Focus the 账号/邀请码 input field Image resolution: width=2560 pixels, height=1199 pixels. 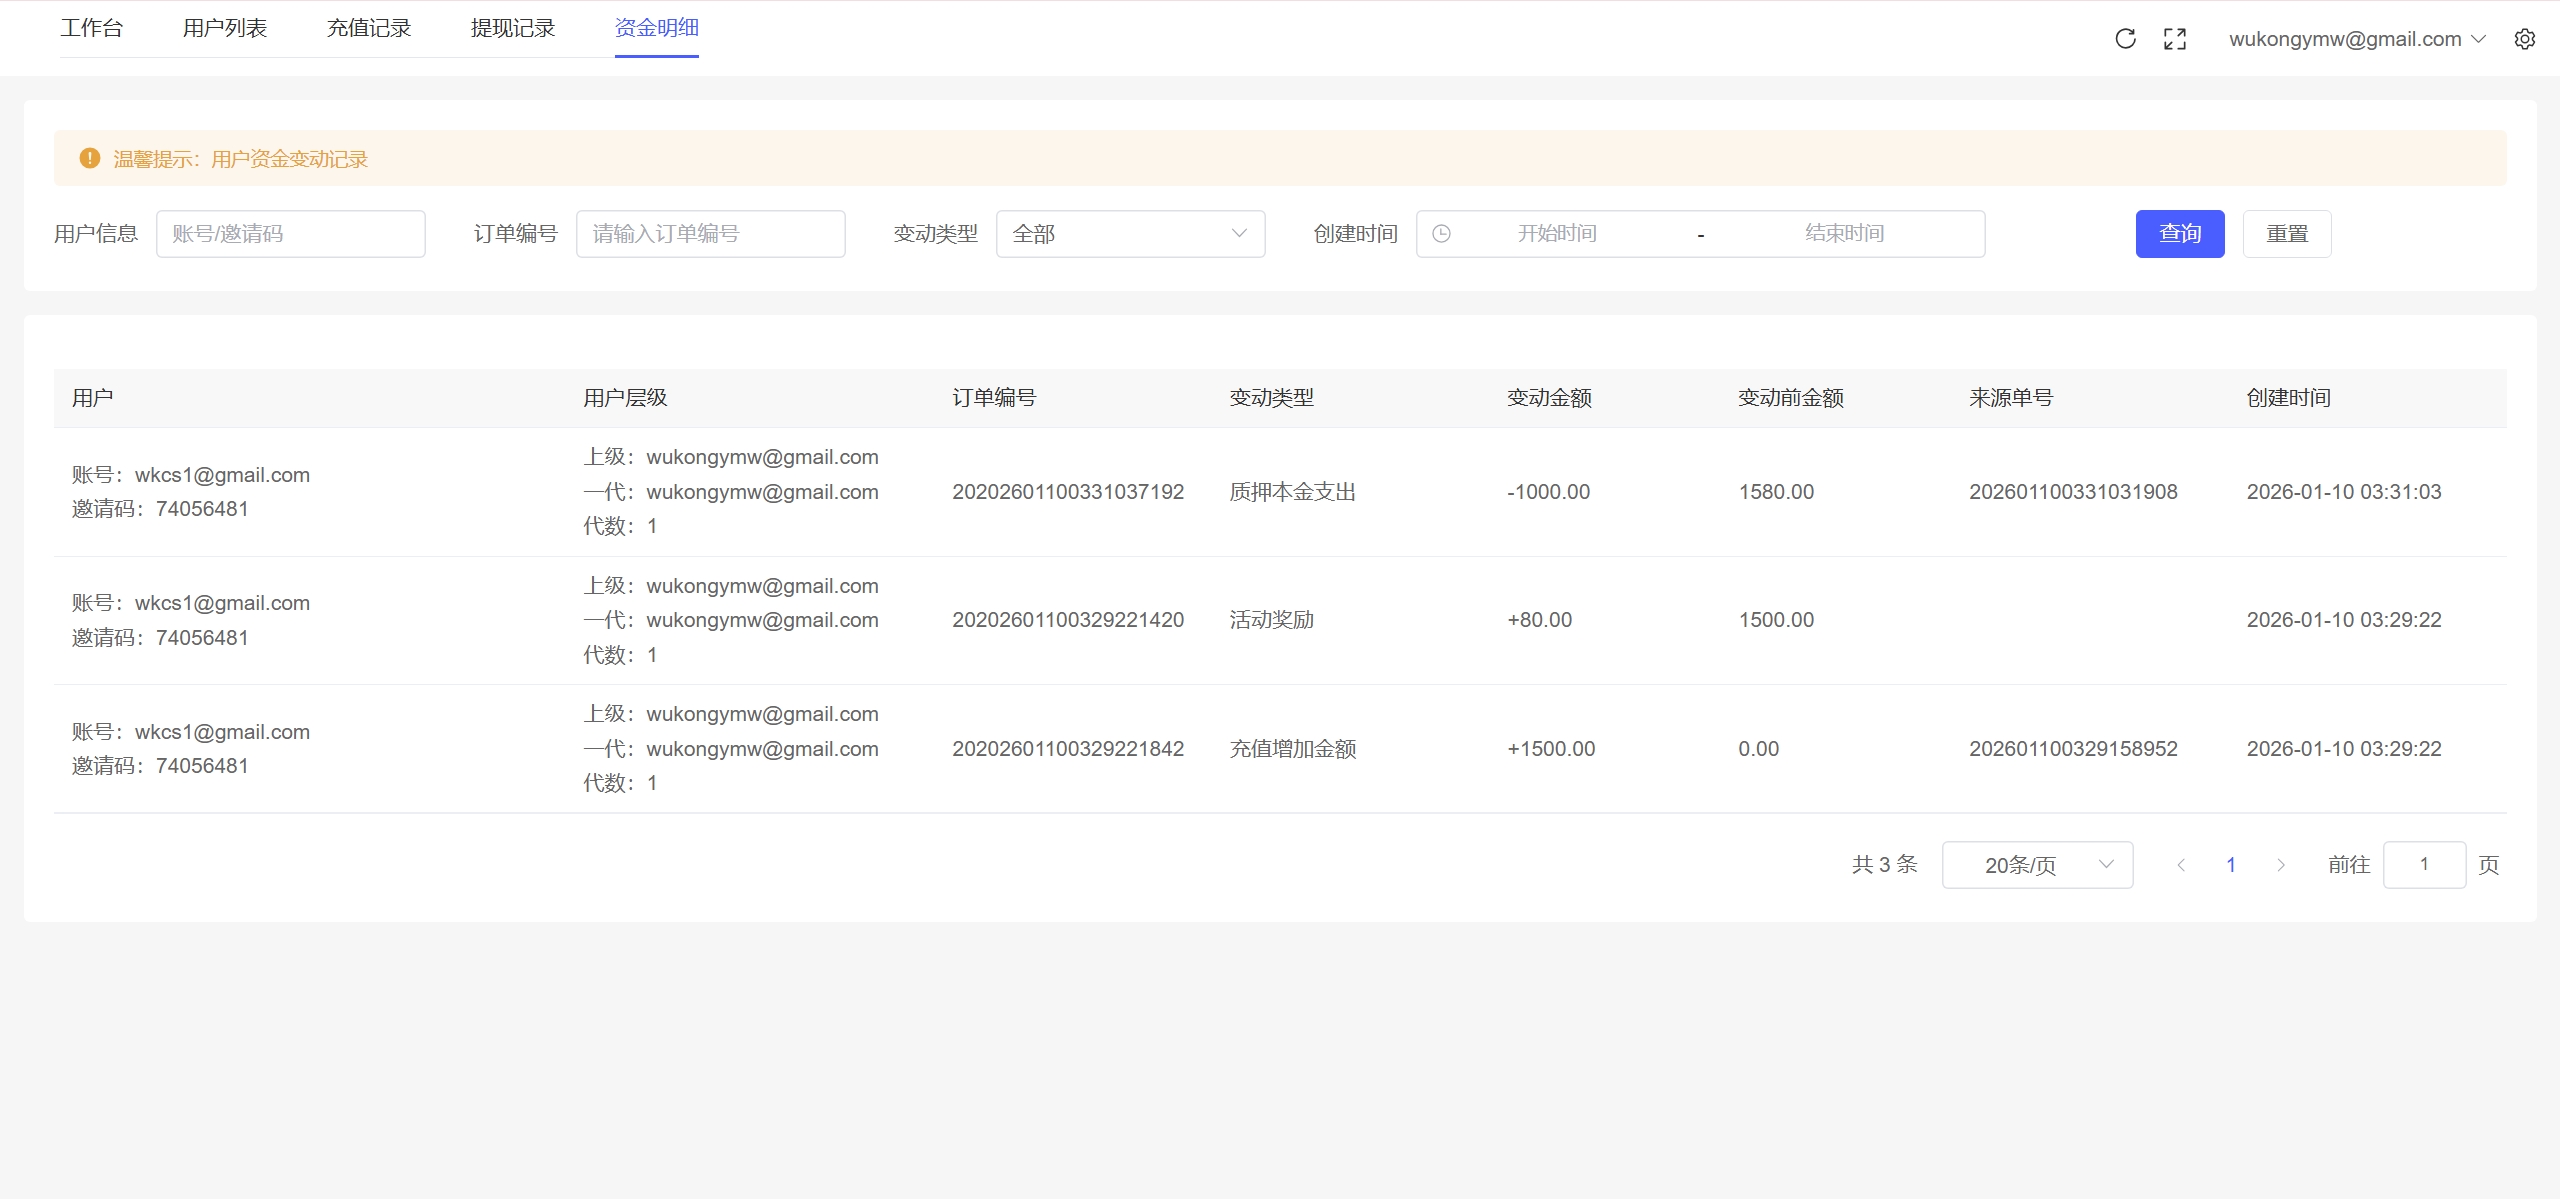pyautogui.click(x=290, y=234)
